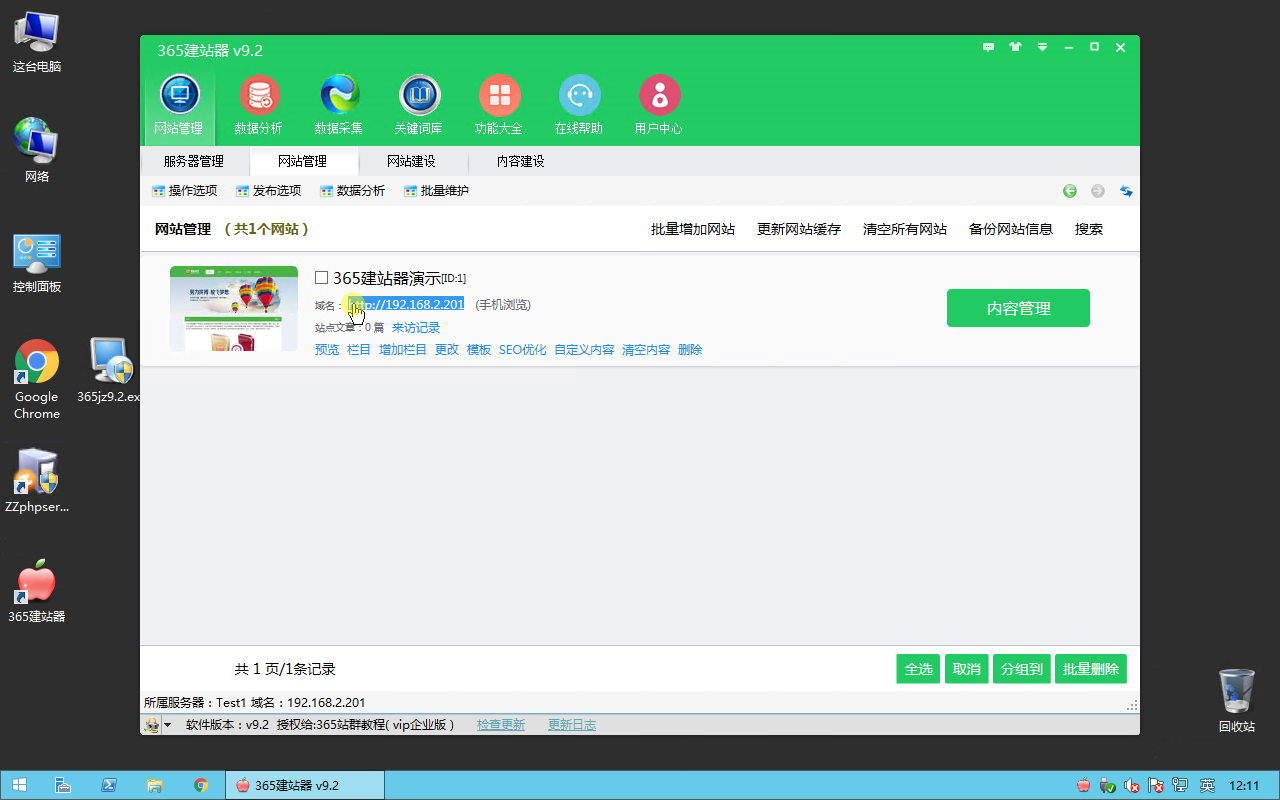Click the tray volume speaker icon
Image resolution: width=1280 pixels, height=800 pixels.
pyautogui.click(x=1132, y=786)
